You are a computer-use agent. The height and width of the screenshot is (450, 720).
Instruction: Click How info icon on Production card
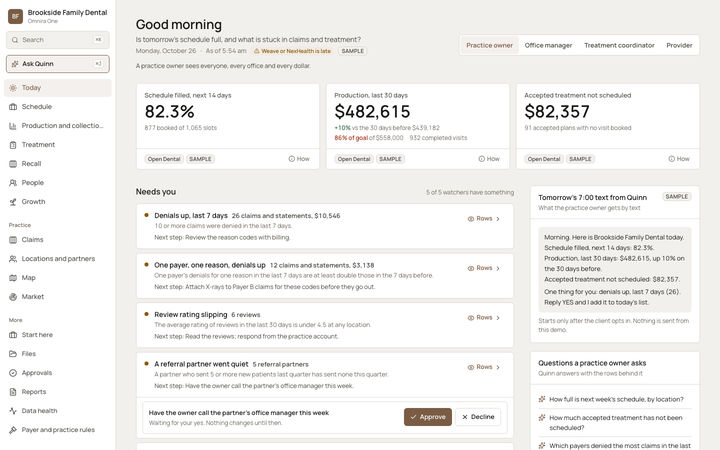pyautogui.click(x=482, y=159)
